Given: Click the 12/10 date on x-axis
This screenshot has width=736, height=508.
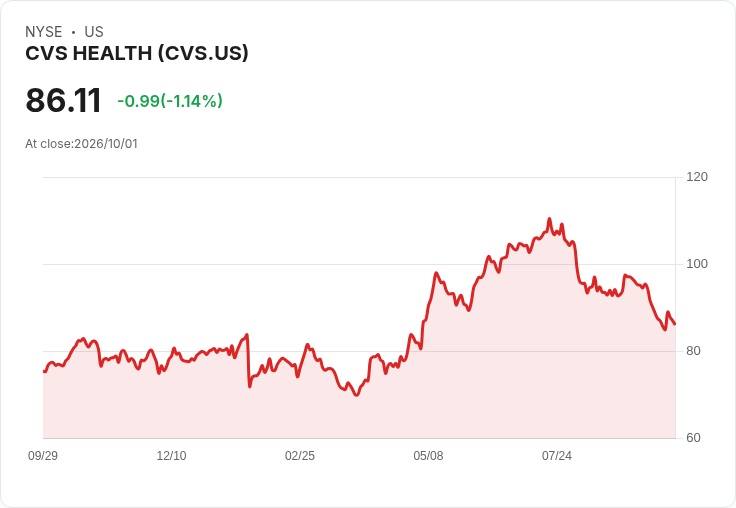Looking at the screenshot, I should click(x=171, y=455).
